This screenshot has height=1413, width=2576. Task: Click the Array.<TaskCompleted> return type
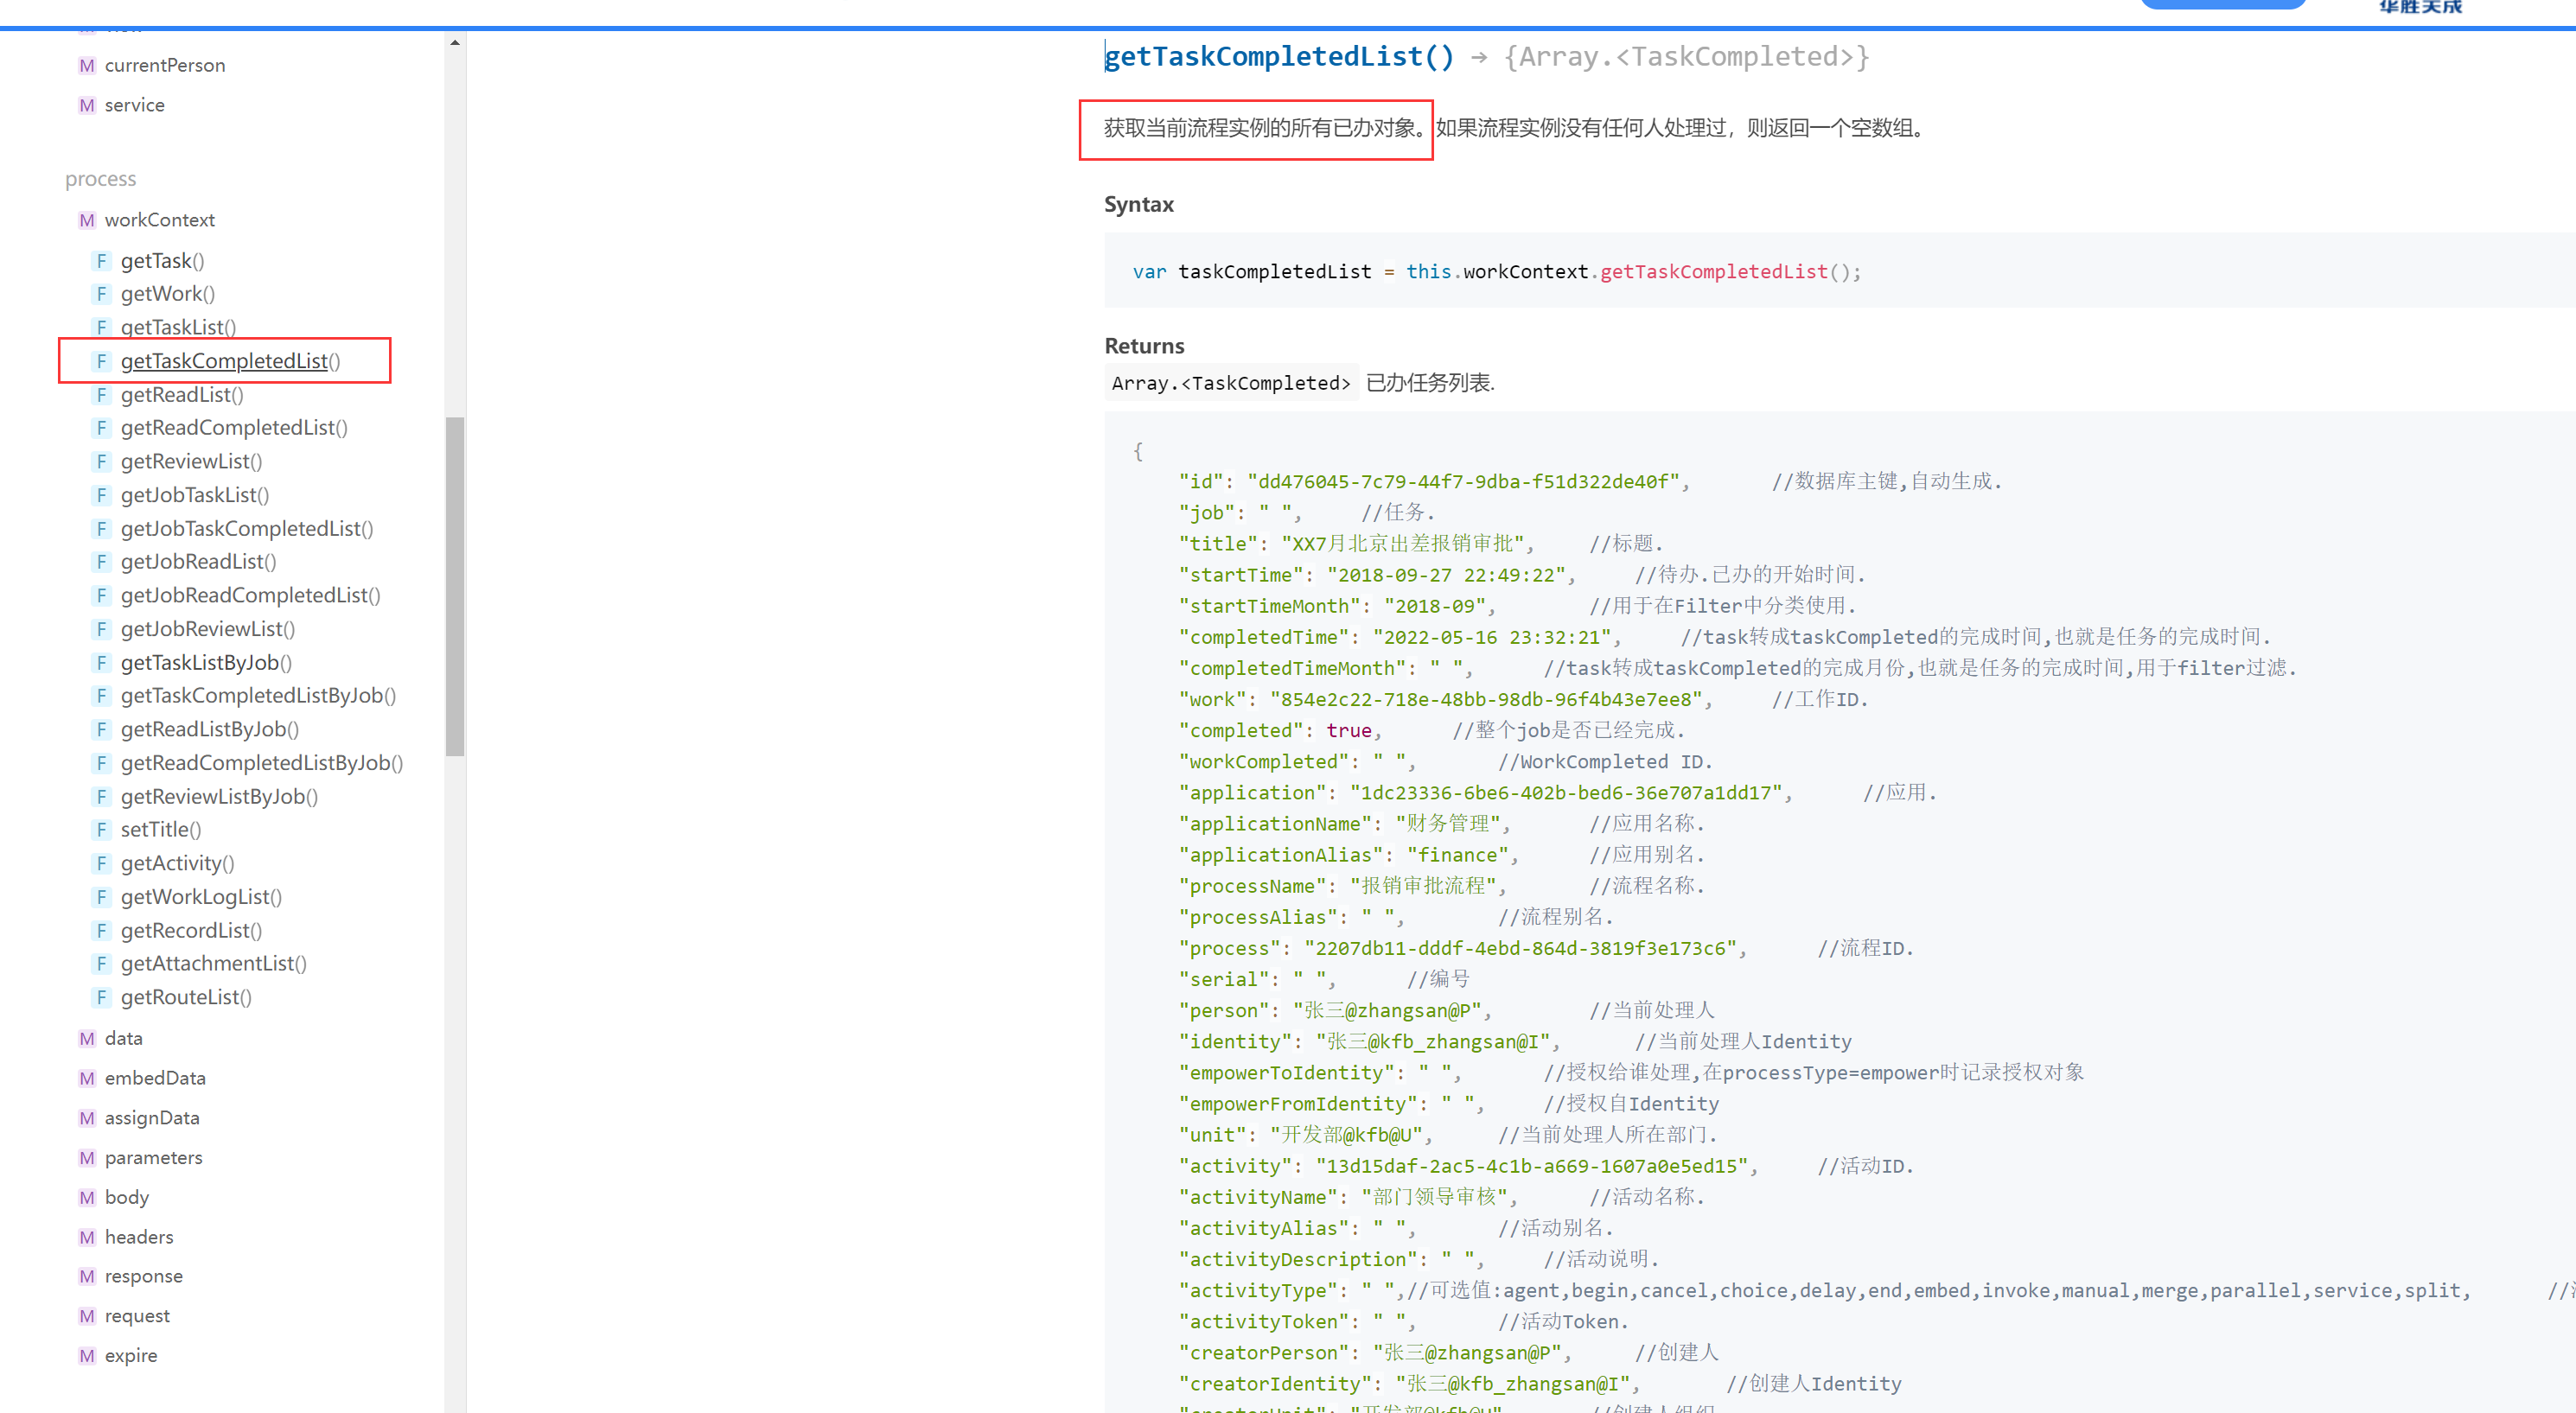tap(1230, 383)
